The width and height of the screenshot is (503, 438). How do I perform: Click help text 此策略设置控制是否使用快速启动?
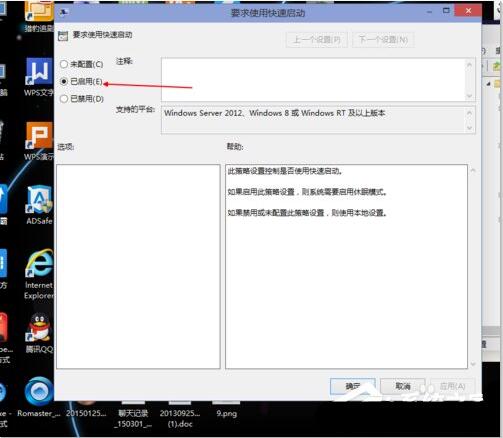click(285, 171)
